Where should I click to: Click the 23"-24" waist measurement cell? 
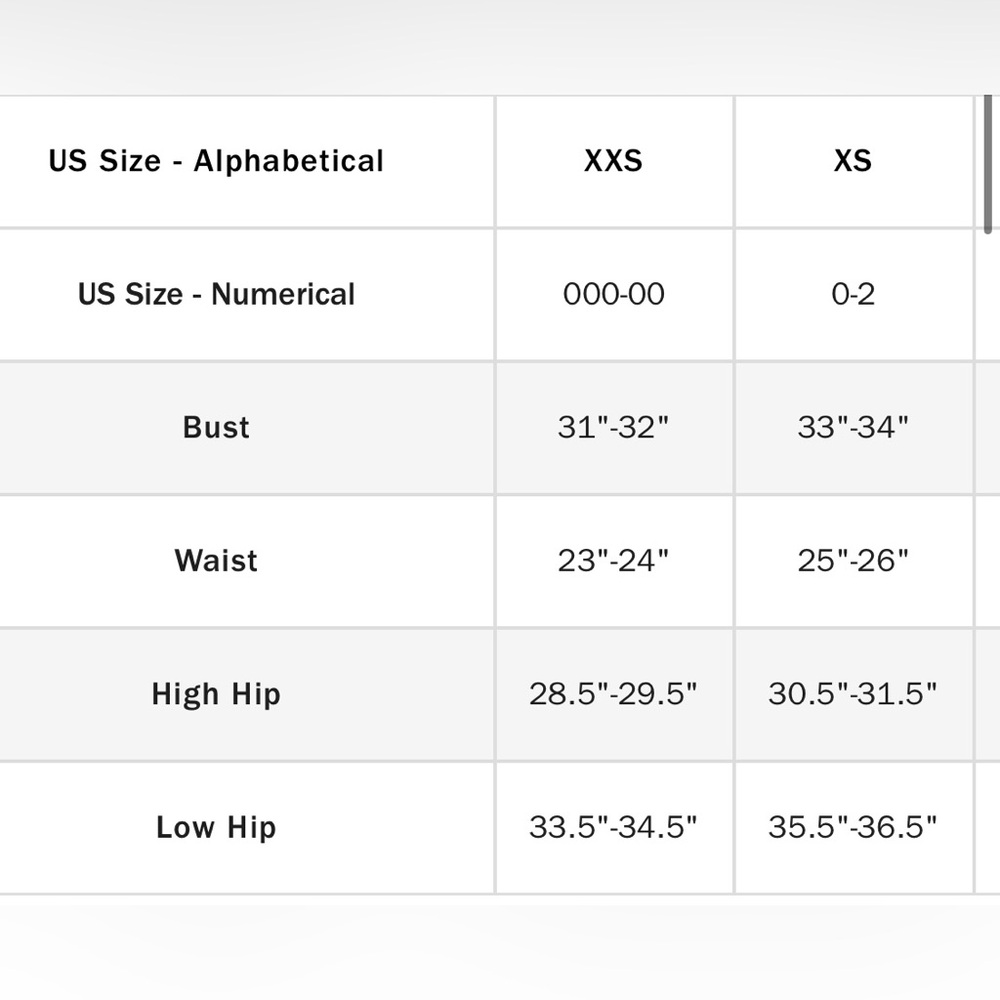point(614,561)
